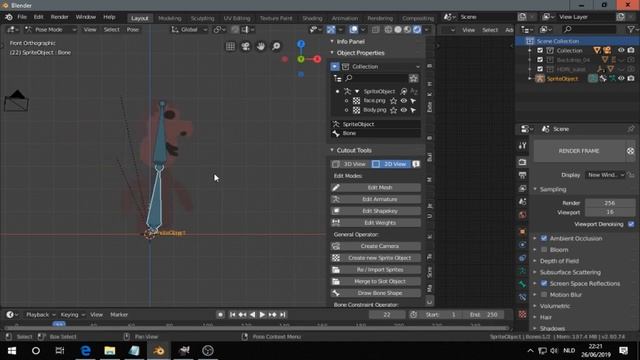The image size is (640, 360).
Task: Select wireframe shading mode icon
Action: (x=388, y=29)
